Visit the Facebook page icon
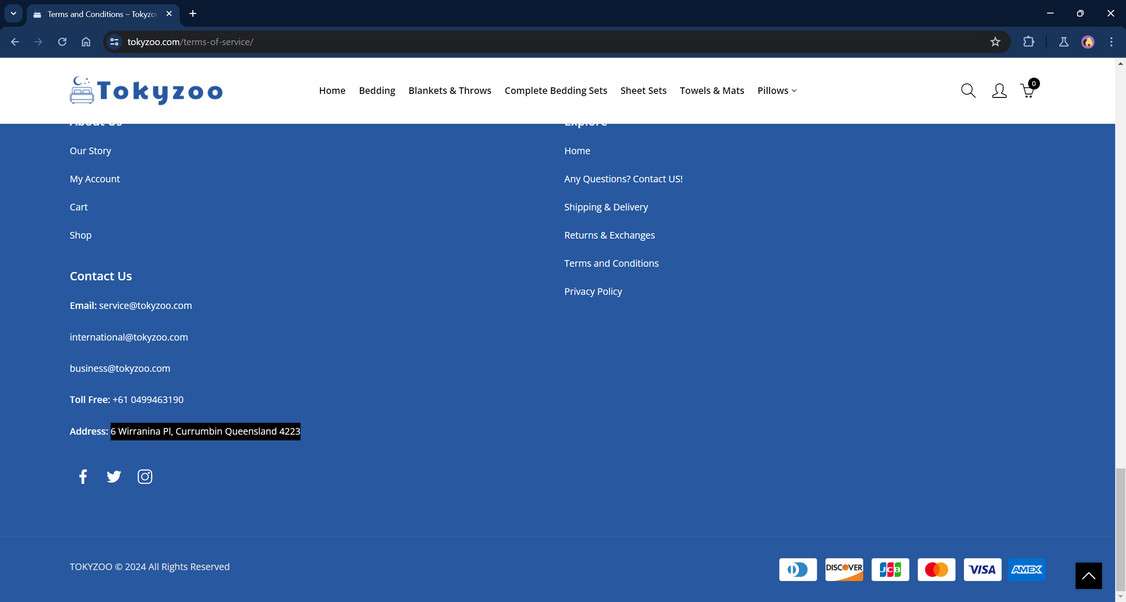1126x602 pixels. point(83,476)
